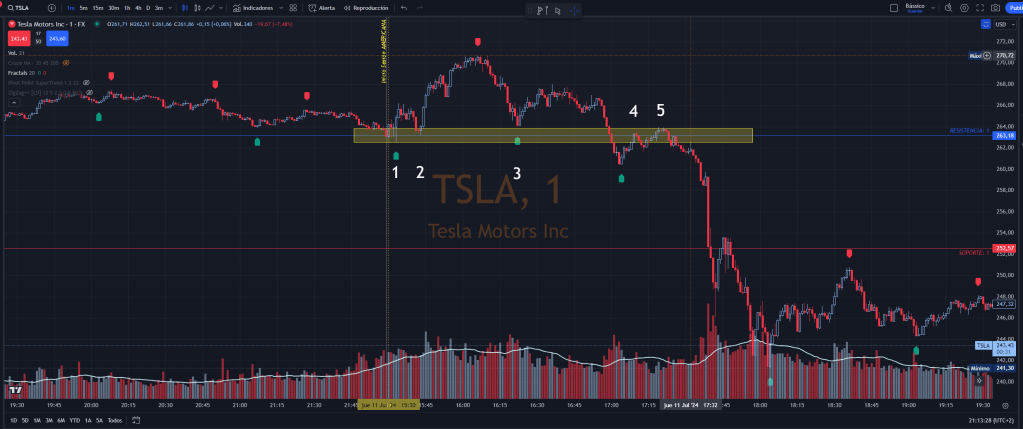Switch to the 15m timeframe
1023x429 pixels.
click(97, 8)
